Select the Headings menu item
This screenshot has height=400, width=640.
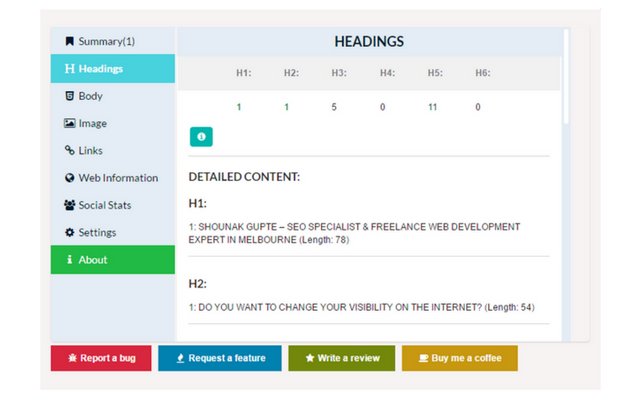[113, 69]
